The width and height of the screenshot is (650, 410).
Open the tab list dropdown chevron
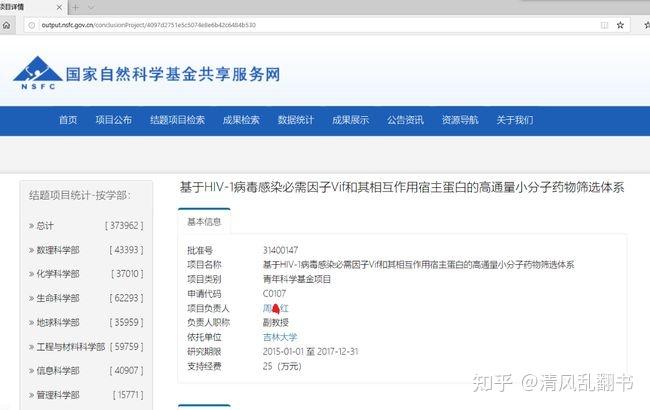pyautogui.click(x=91, y=7)
